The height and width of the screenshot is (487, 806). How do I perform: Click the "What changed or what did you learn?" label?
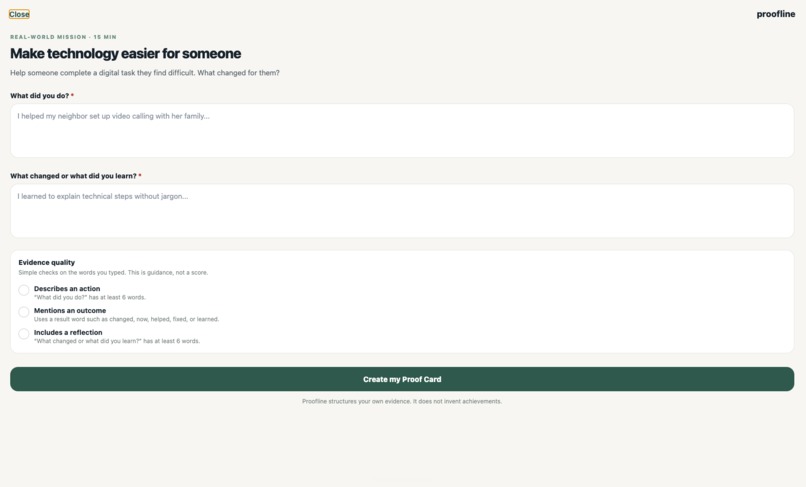point(76,176)
